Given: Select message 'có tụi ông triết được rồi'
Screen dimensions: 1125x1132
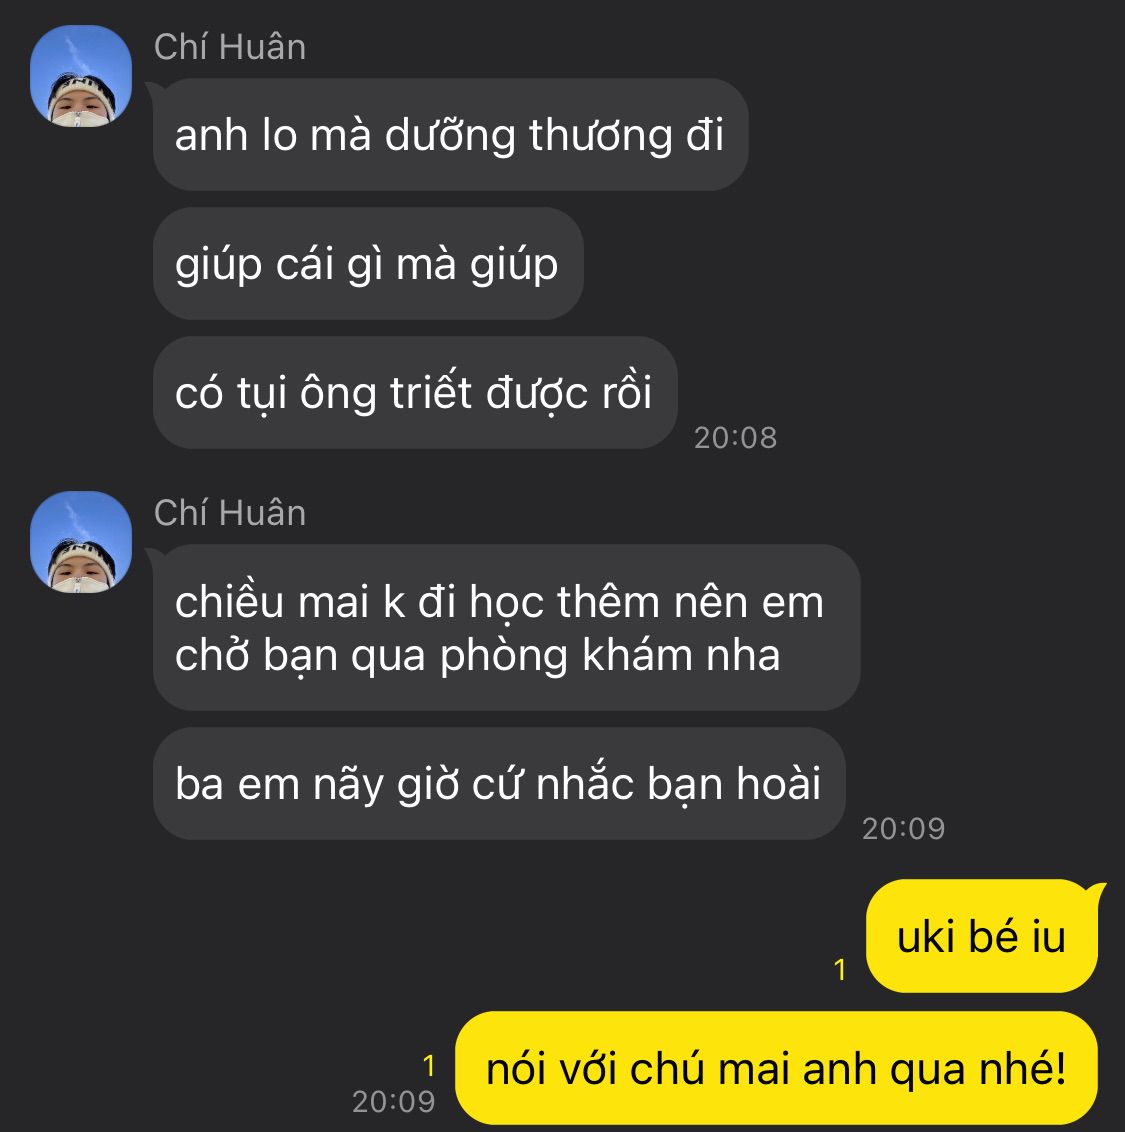Looking at the screenshot, I should click(415, 393).
